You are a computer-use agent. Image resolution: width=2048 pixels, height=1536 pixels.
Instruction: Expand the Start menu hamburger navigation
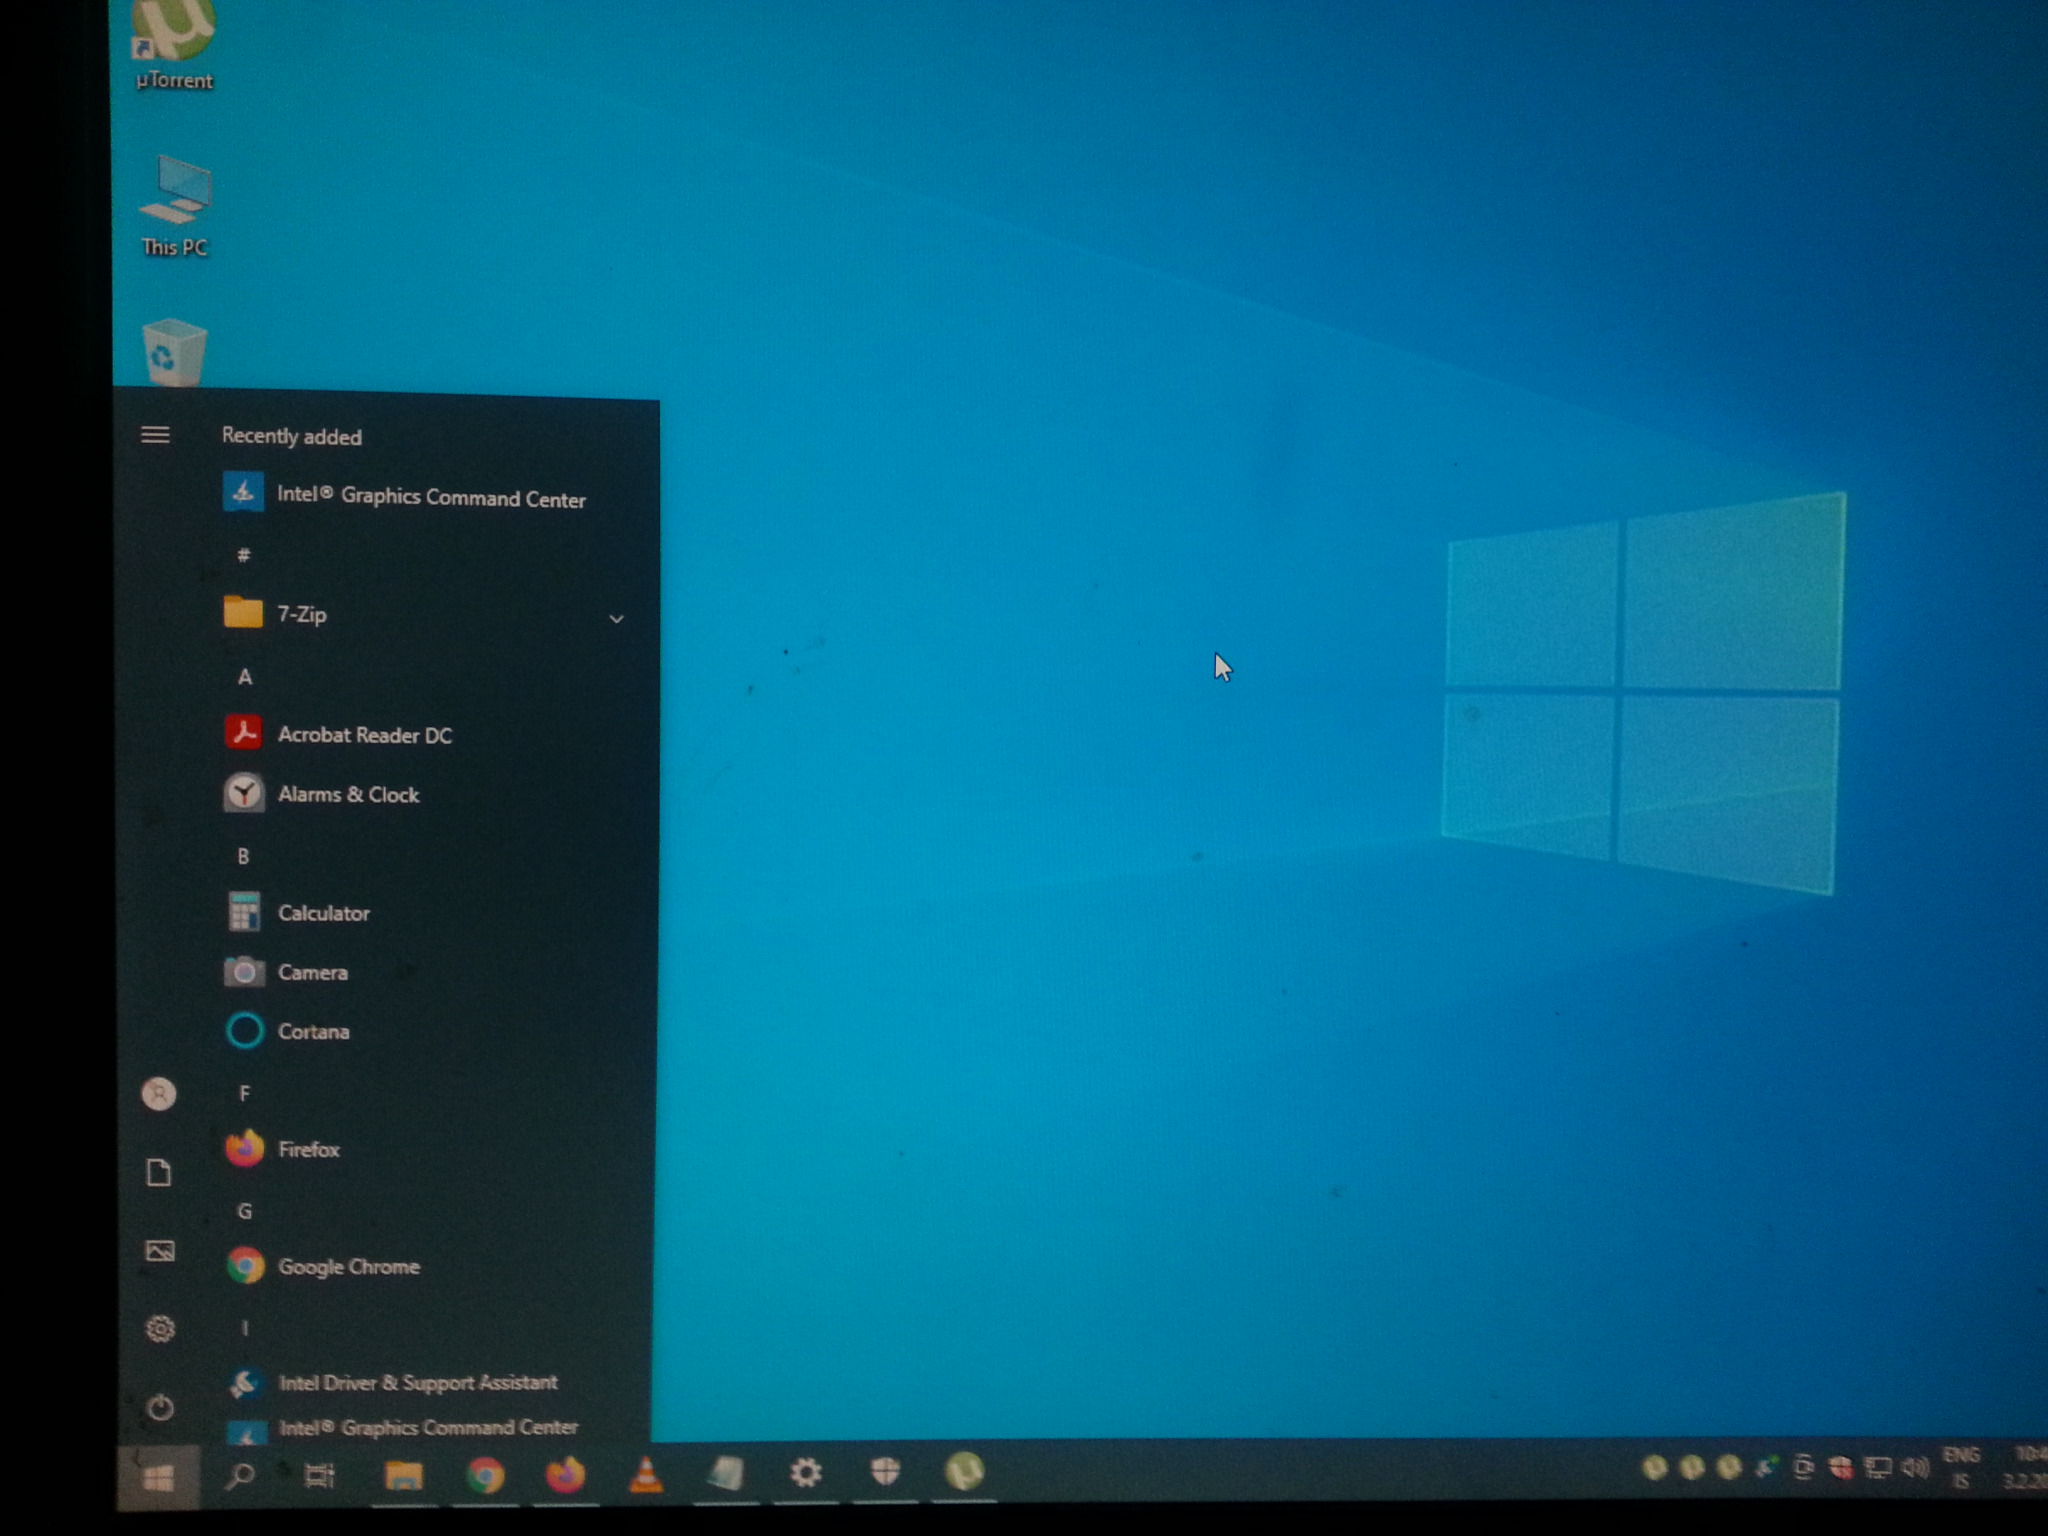point(155,435)
